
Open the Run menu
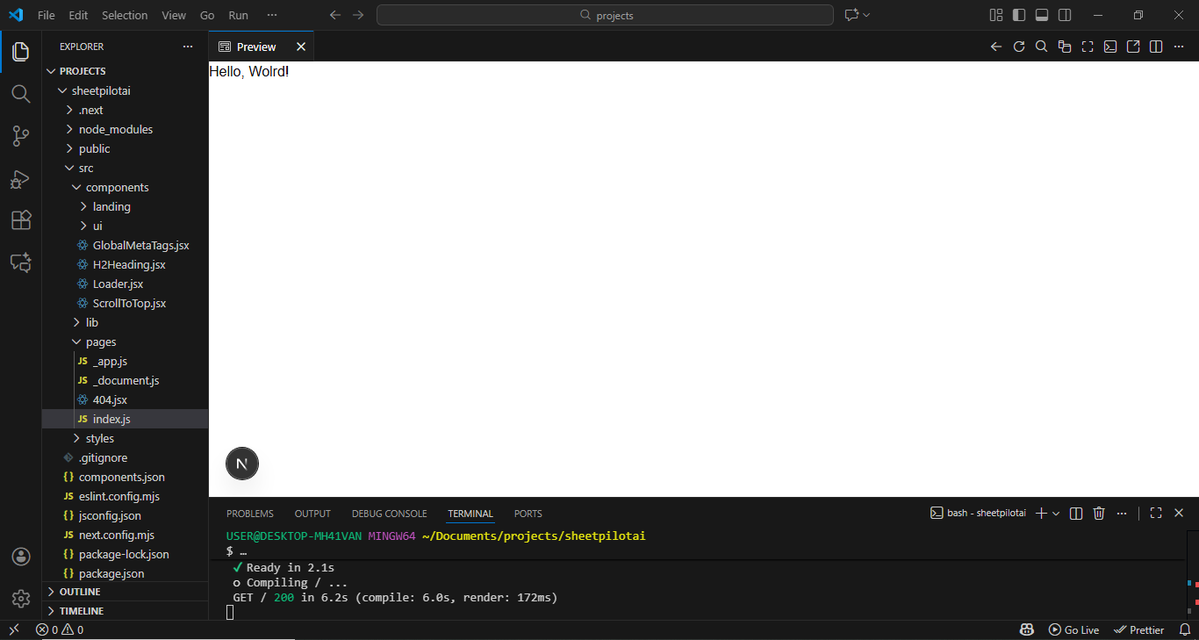pos(239,15)
